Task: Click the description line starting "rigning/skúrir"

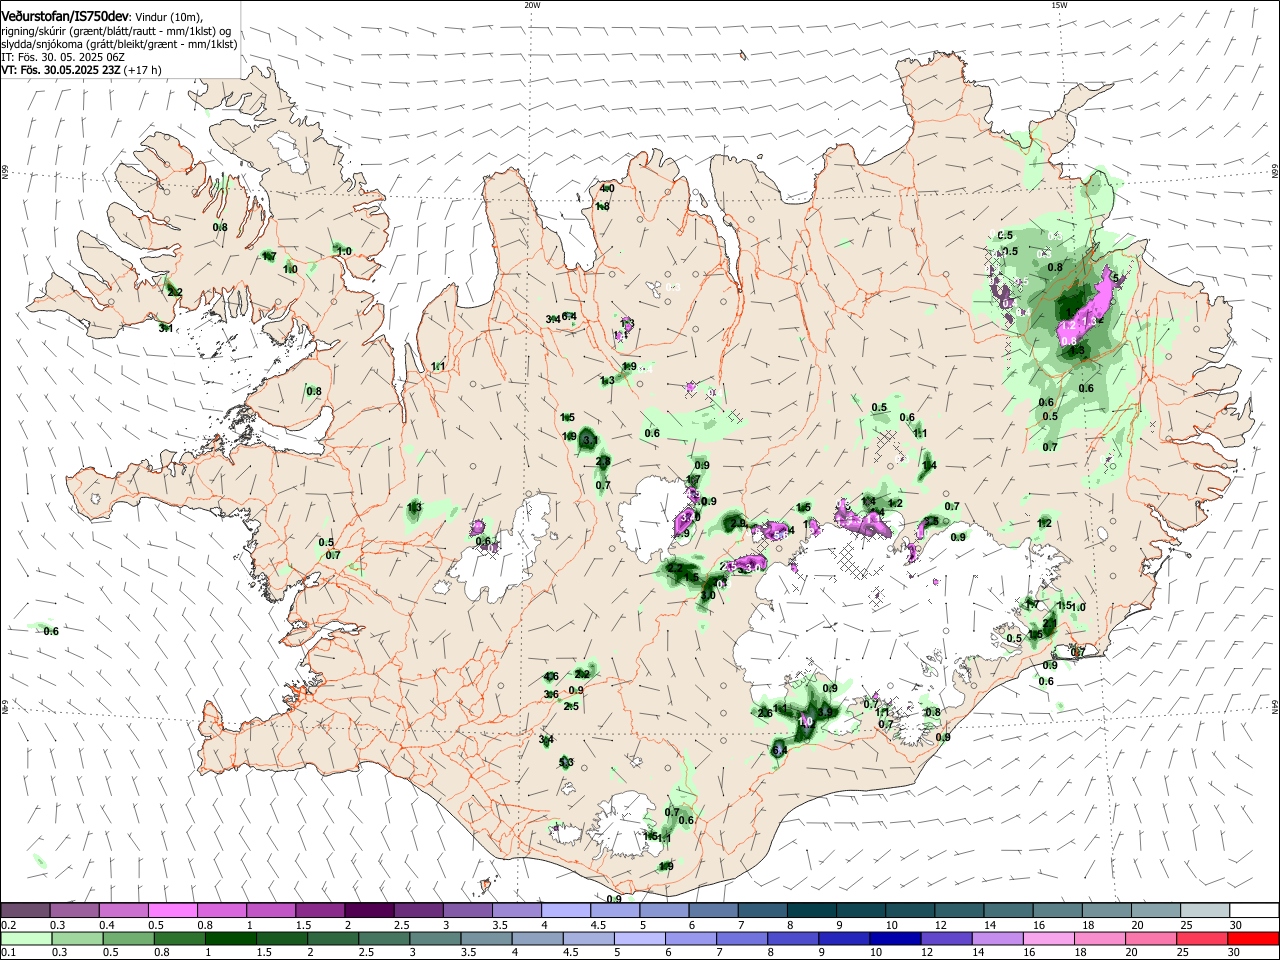Action: tap(115, 30)
